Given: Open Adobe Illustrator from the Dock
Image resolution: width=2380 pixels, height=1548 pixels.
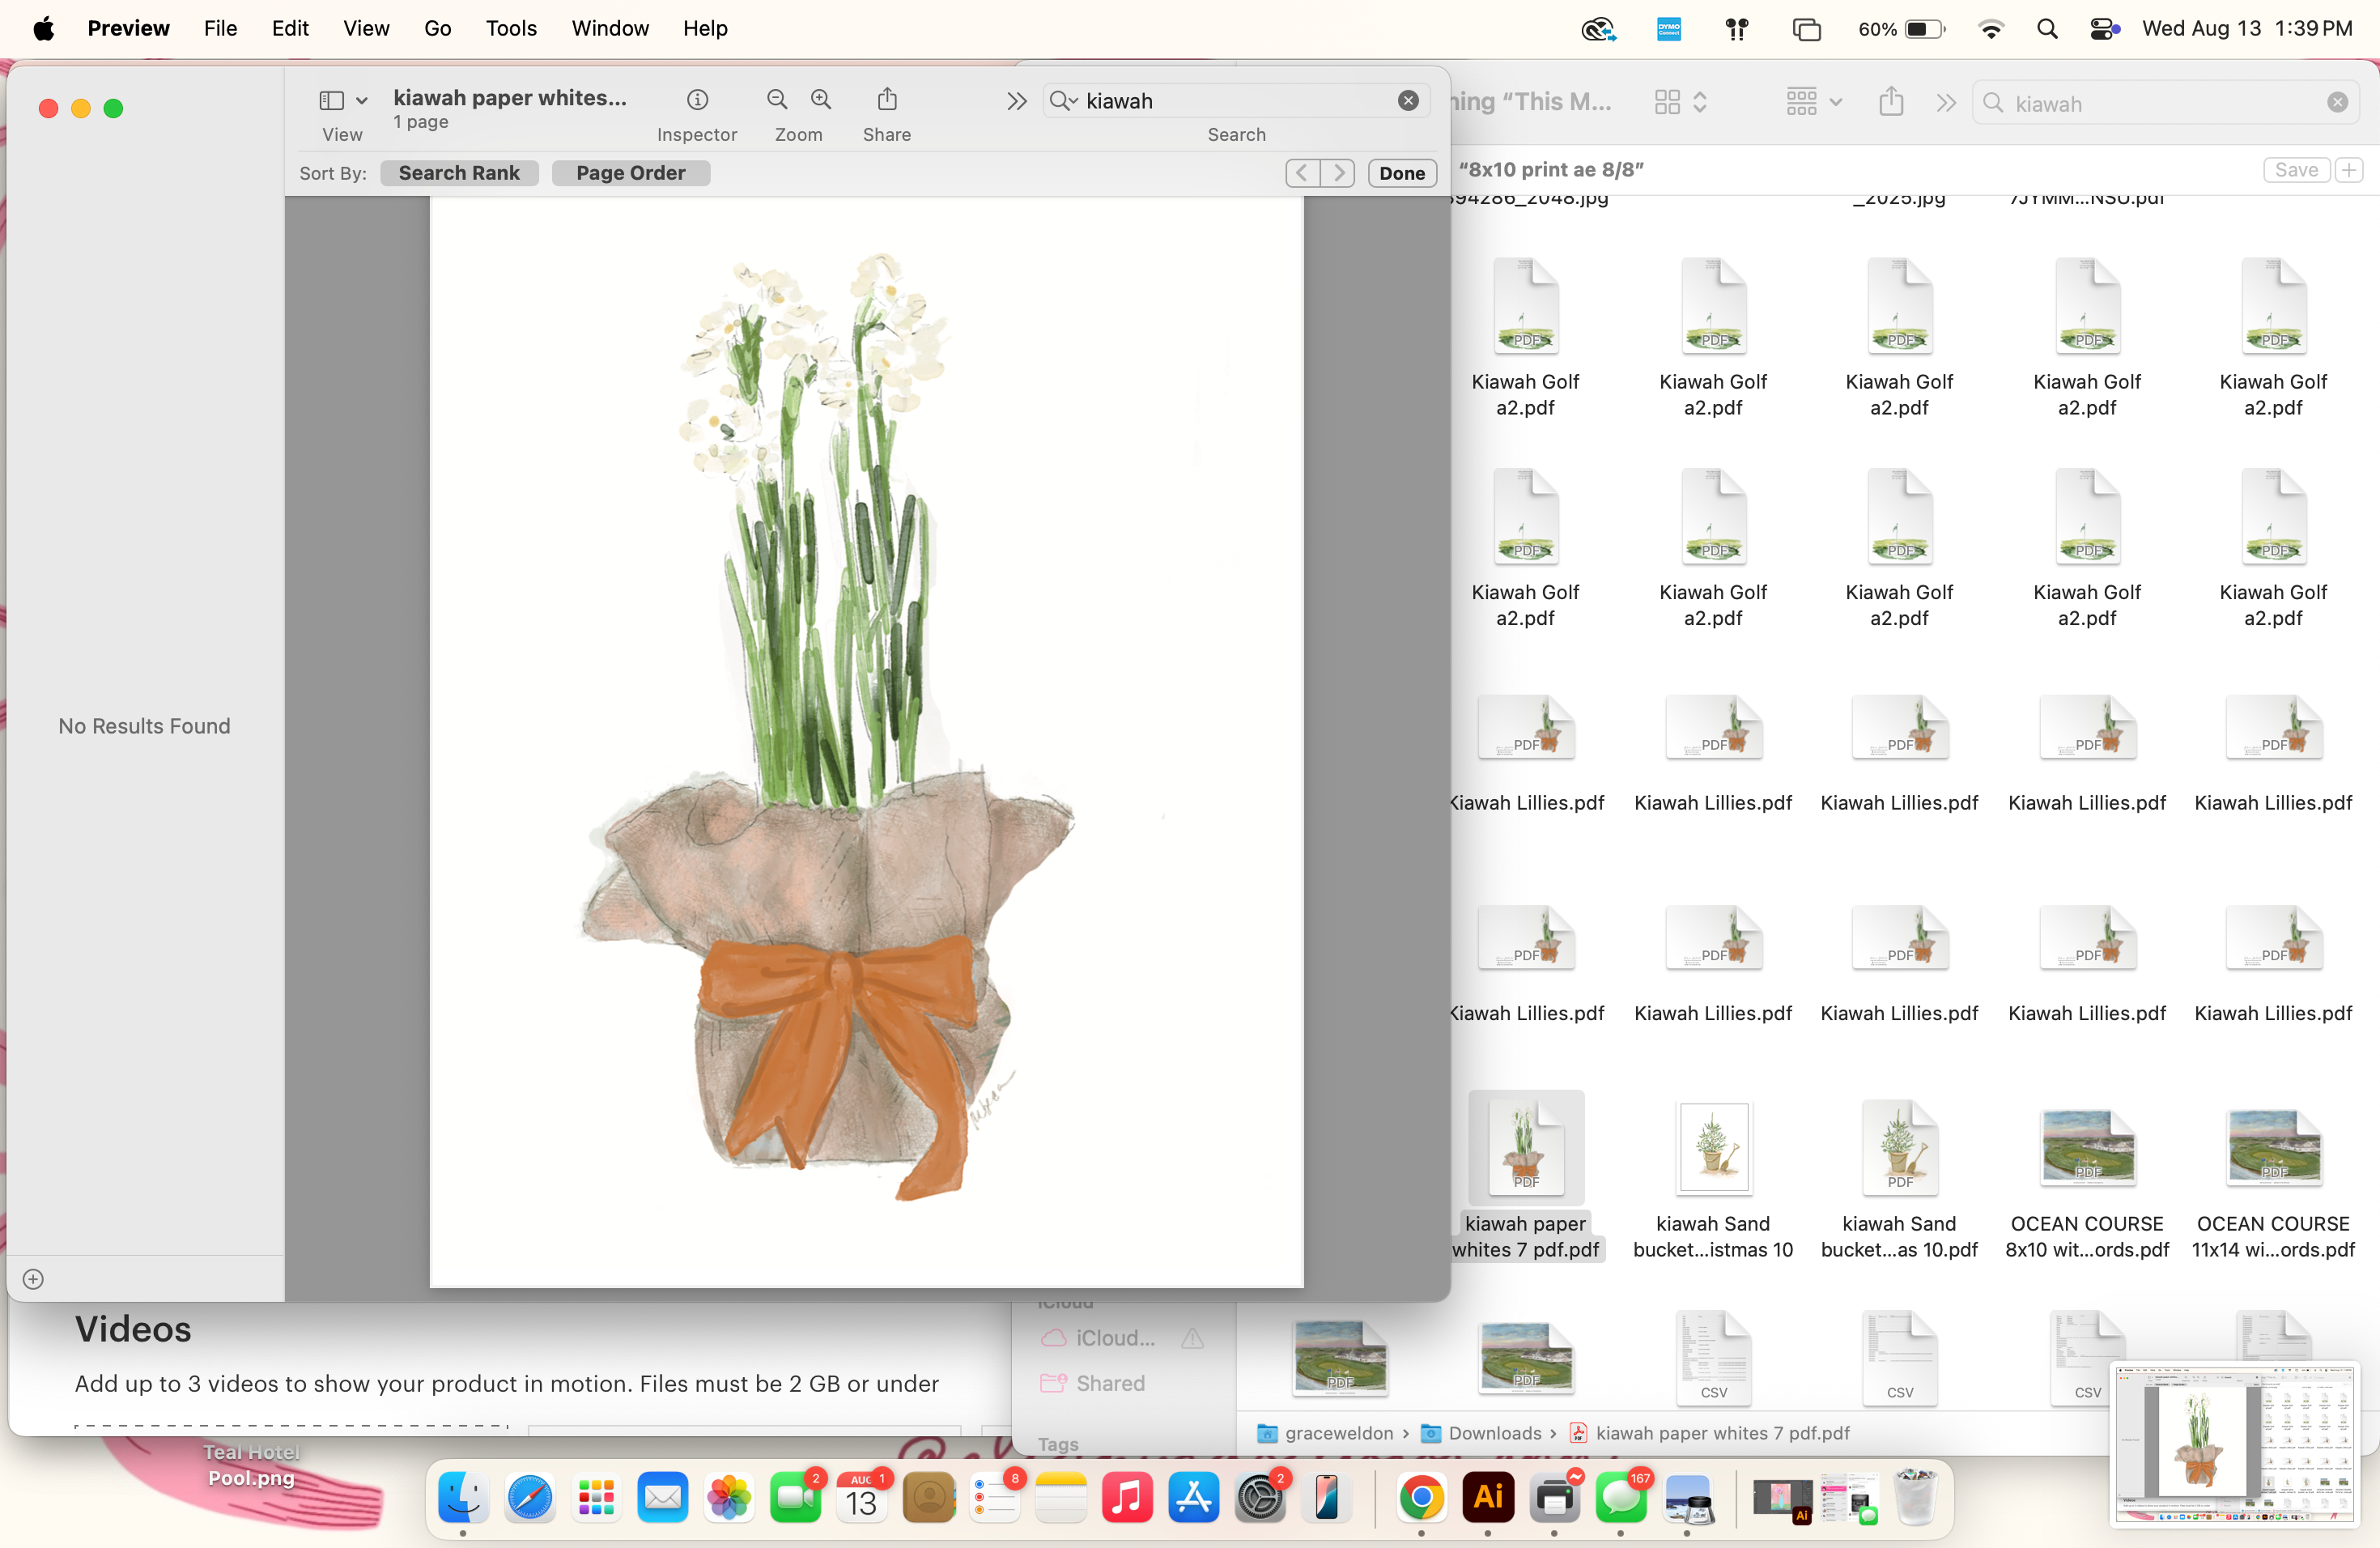Looking at the screenshot, I should (x=1487, y=1497).
